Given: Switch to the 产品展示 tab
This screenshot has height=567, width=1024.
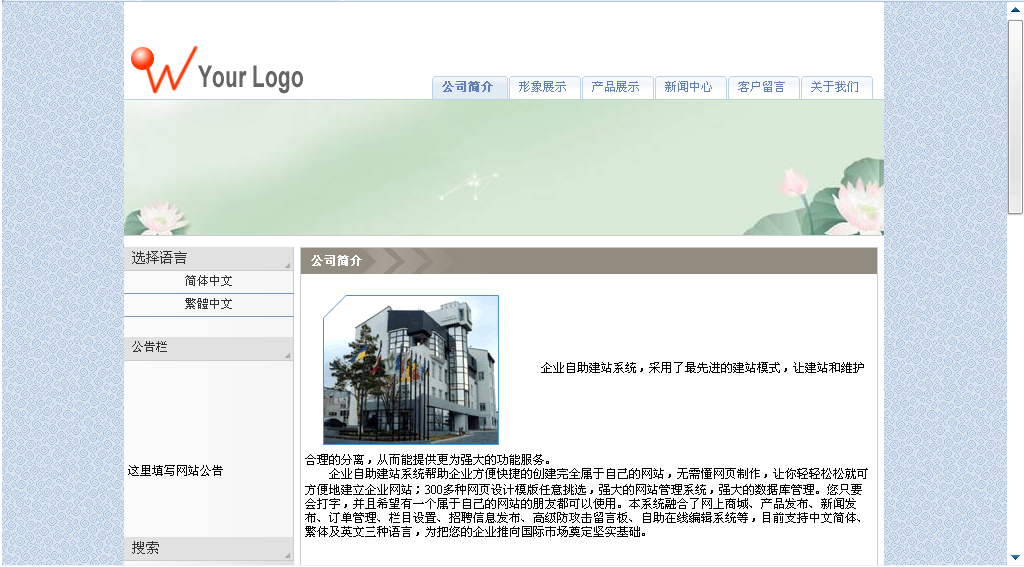Looking at the screenshot, I should click(x=618, y=87).
